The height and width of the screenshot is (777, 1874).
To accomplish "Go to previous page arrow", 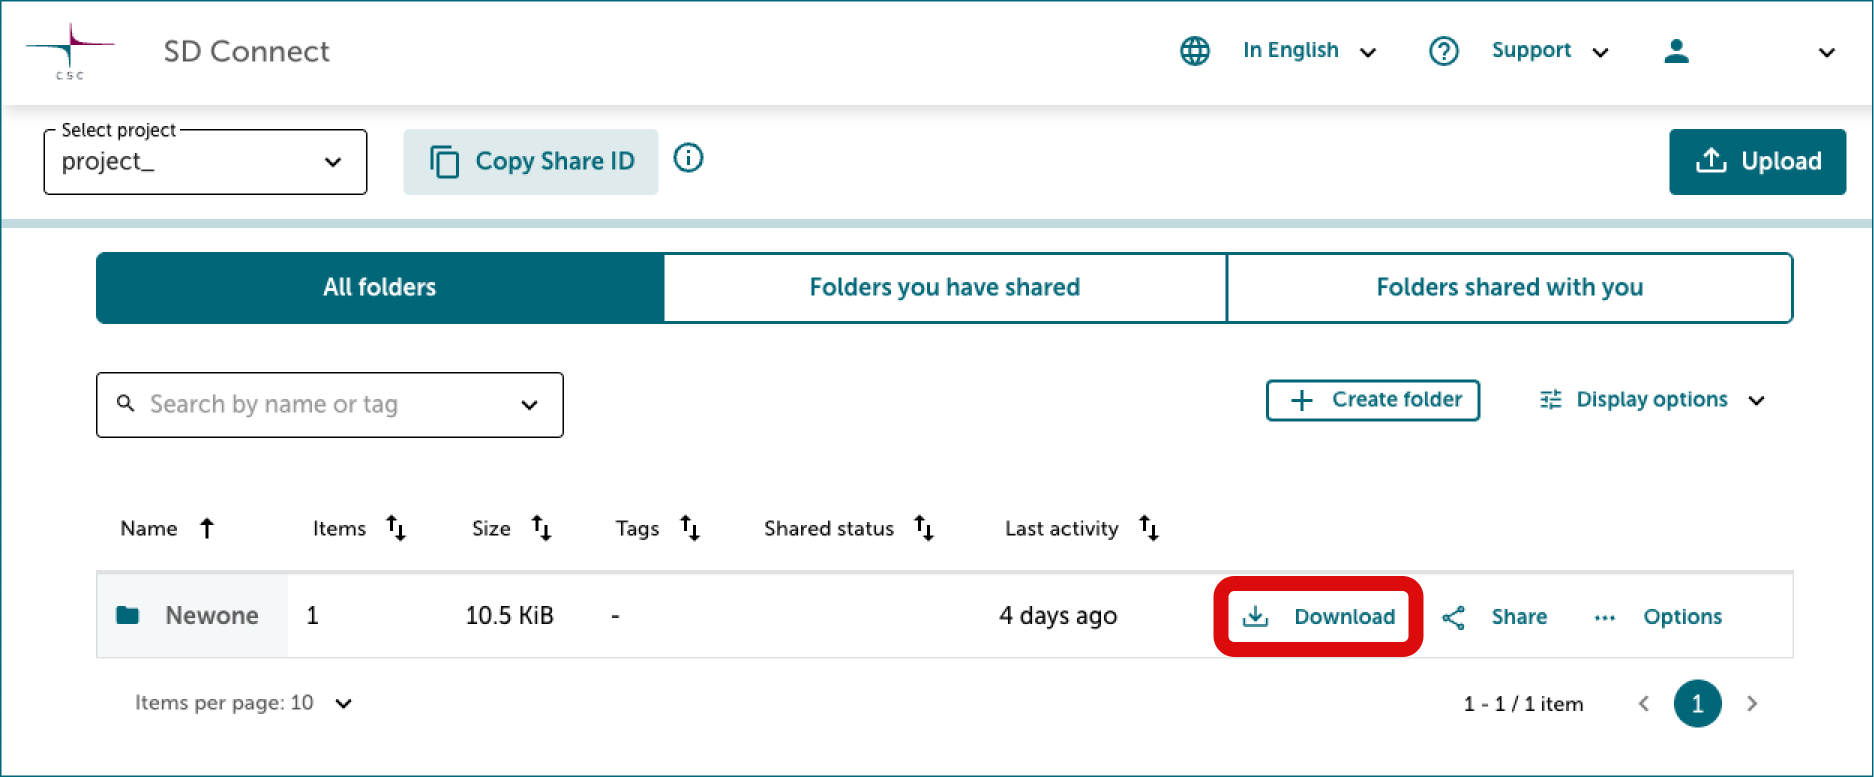I will pos(1644,704).
